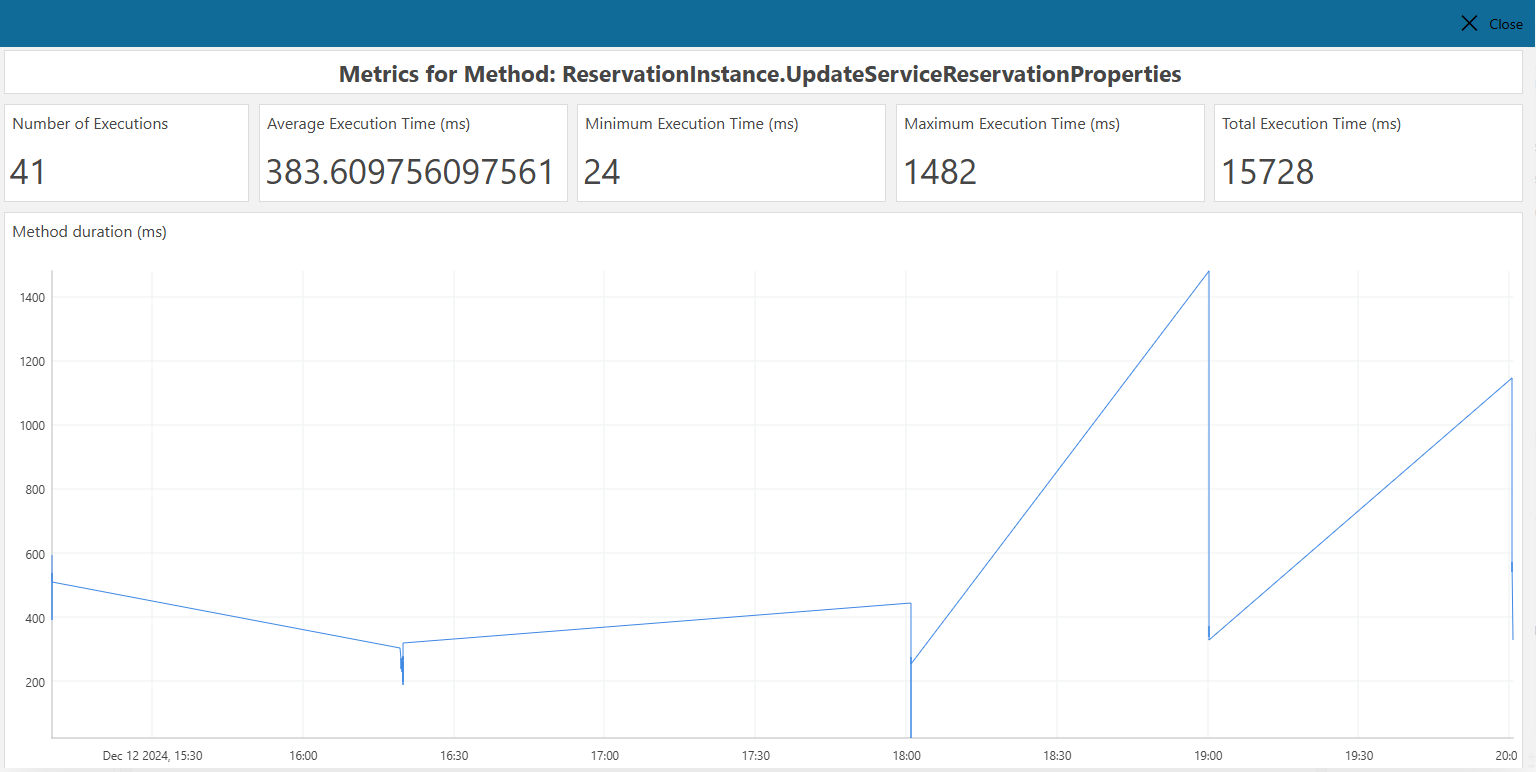This screenshot has height=772, width=1536.
Task: Click the Number of Executions label
Action: [x=90, y=124]
